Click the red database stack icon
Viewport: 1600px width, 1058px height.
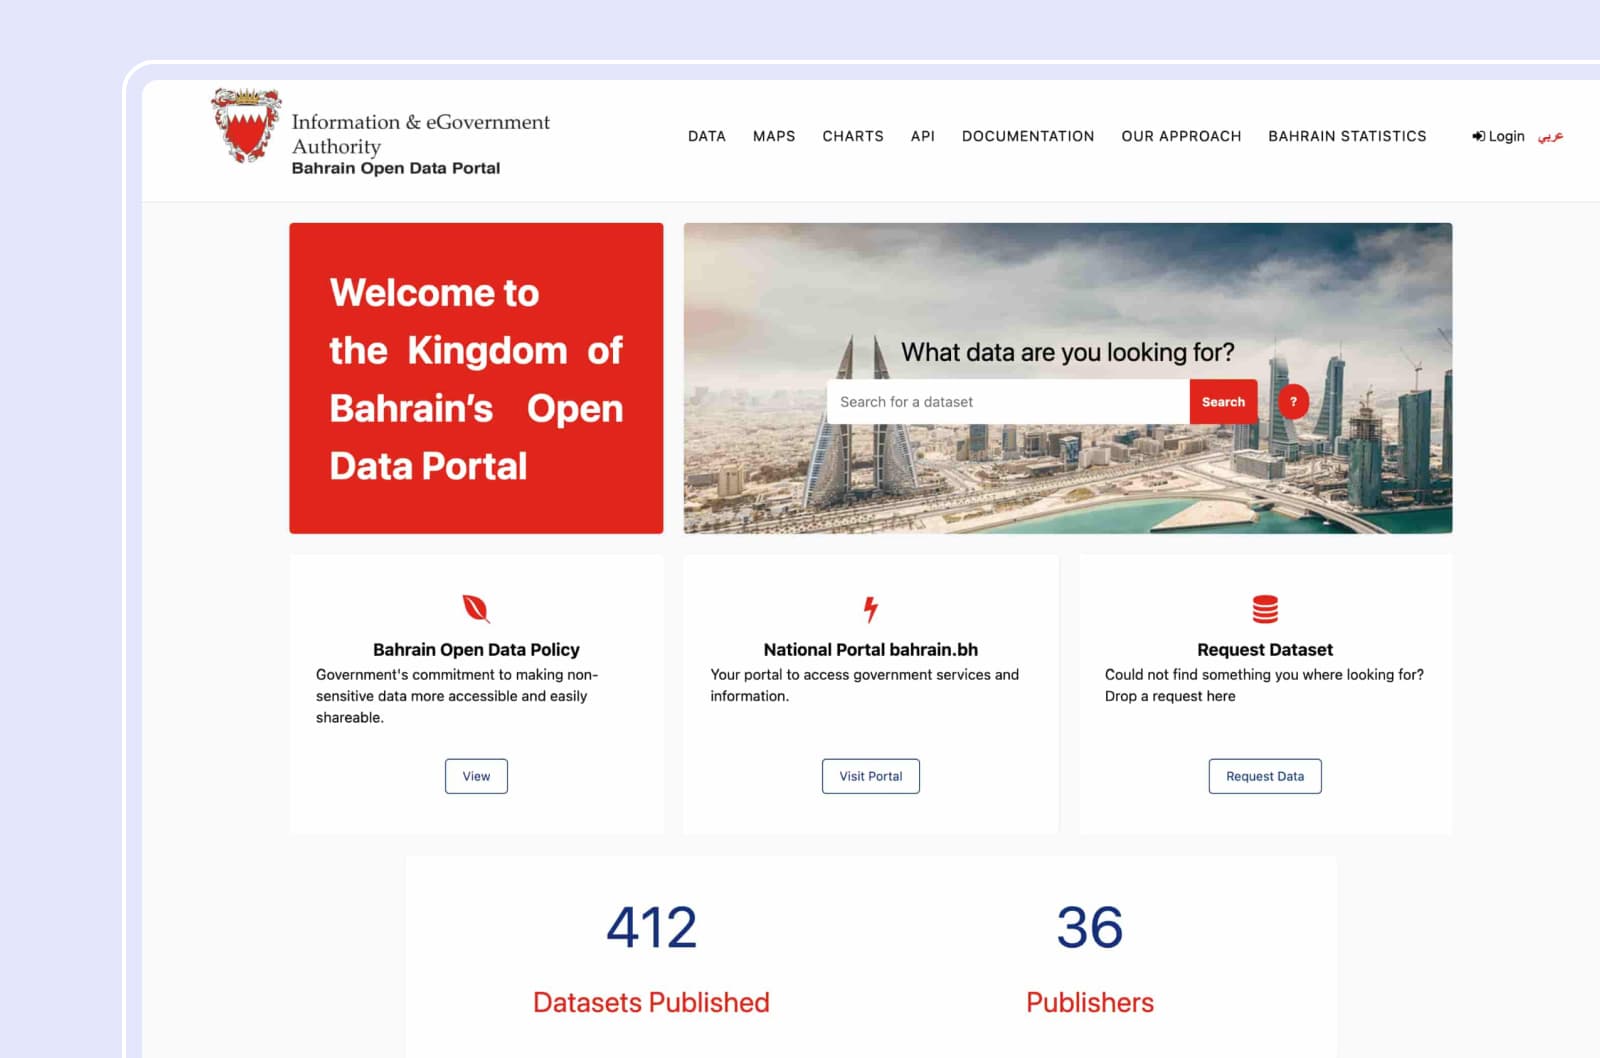[1265, 608]
